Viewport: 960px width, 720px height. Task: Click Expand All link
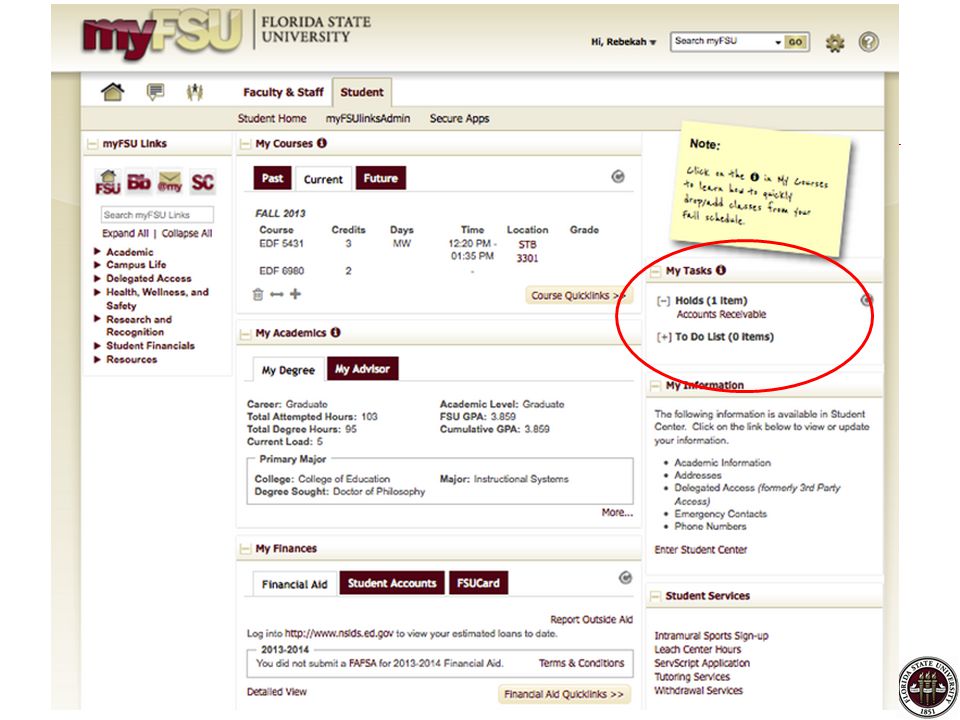[126, 233]
